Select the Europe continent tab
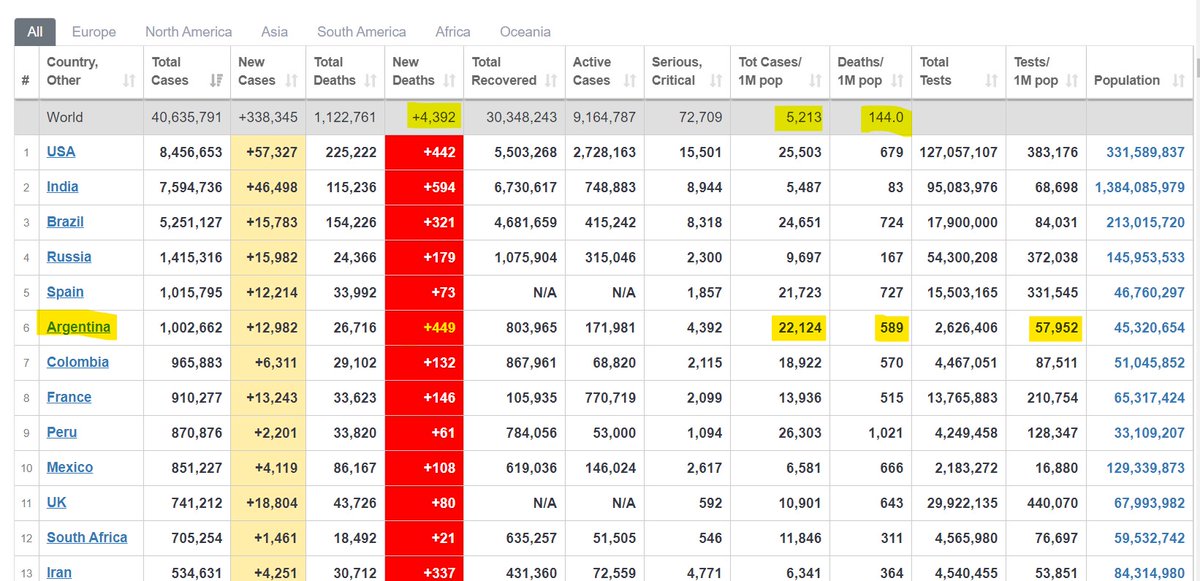Screen dimensions: 1200x581 pos(94,32)
